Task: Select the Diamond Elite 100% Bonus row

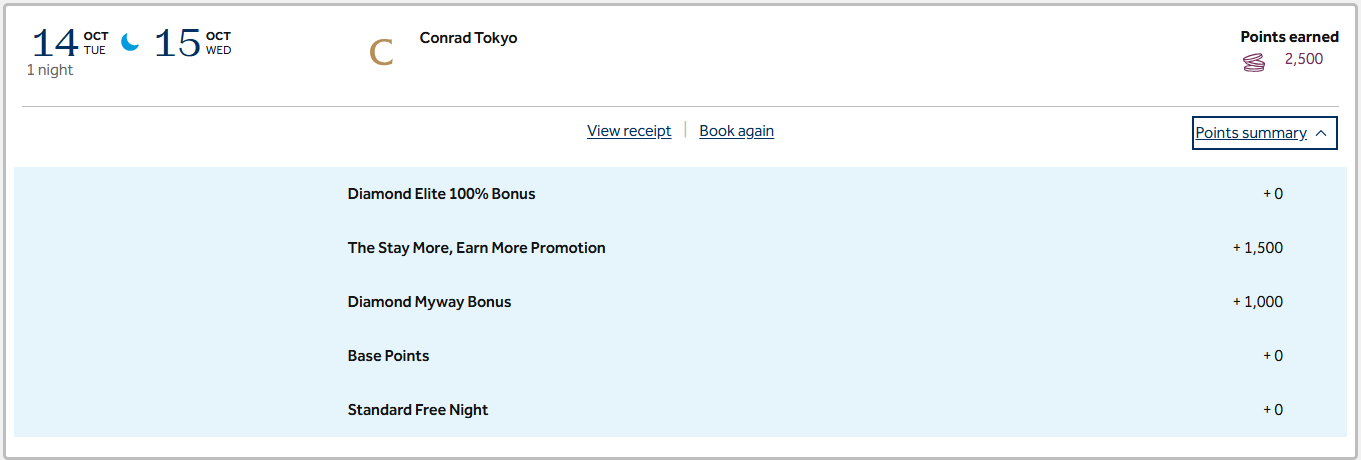Action: pyautogui.click(x=441, y=194)
